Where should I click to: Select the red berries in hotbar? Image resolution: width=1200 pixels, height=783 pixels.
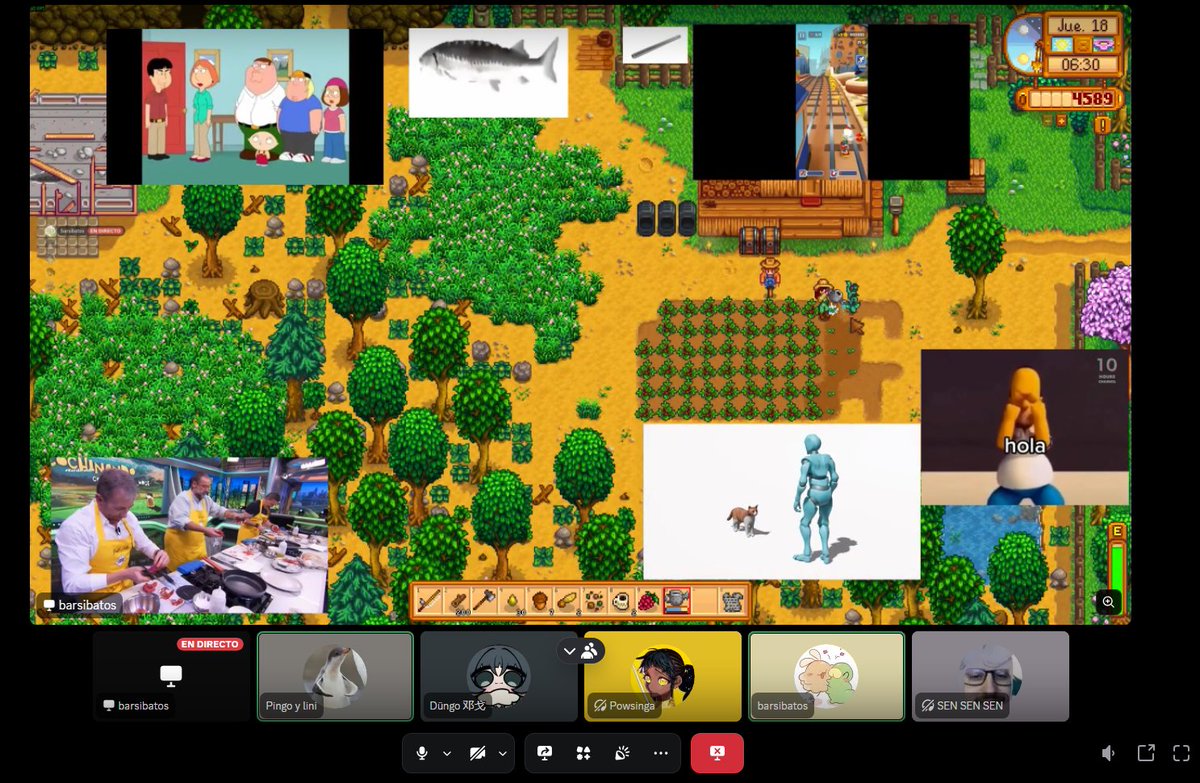click(x=649, y=600)
